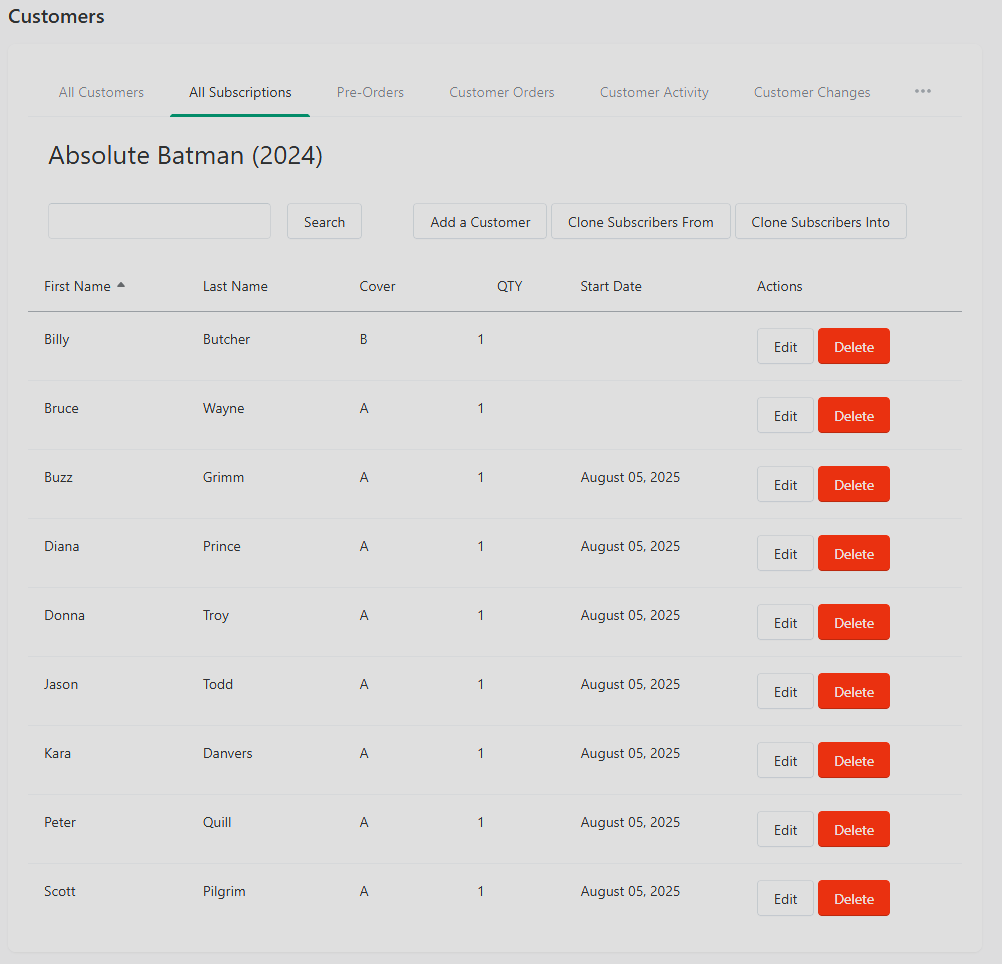The width and height of the screenshot is (1002, 964).
Task: Click the first name Diana
Action: (61, 546)
